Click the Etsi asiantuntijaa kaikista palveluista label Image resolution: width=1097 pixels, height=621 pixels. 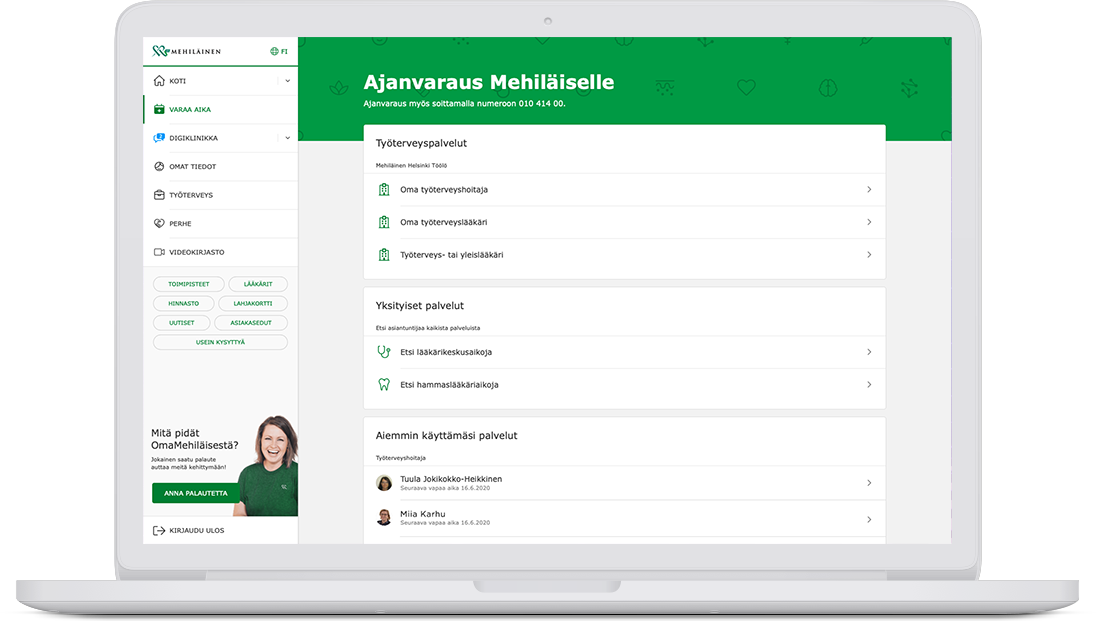point(427,328)
